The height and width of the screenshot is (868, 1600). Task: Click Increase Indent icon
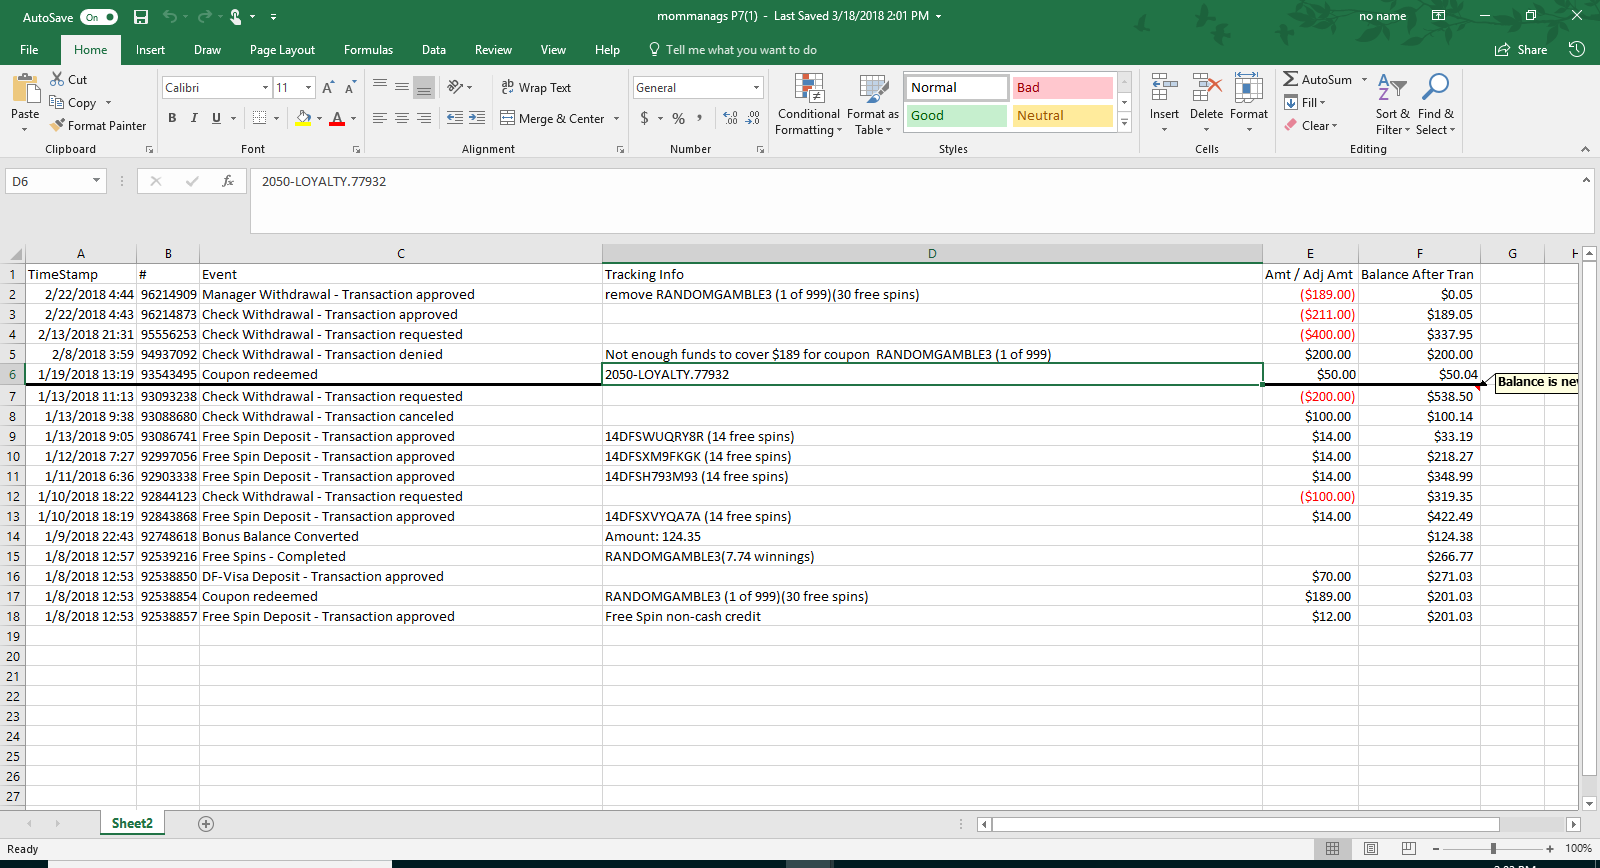[x=477, y=118]
